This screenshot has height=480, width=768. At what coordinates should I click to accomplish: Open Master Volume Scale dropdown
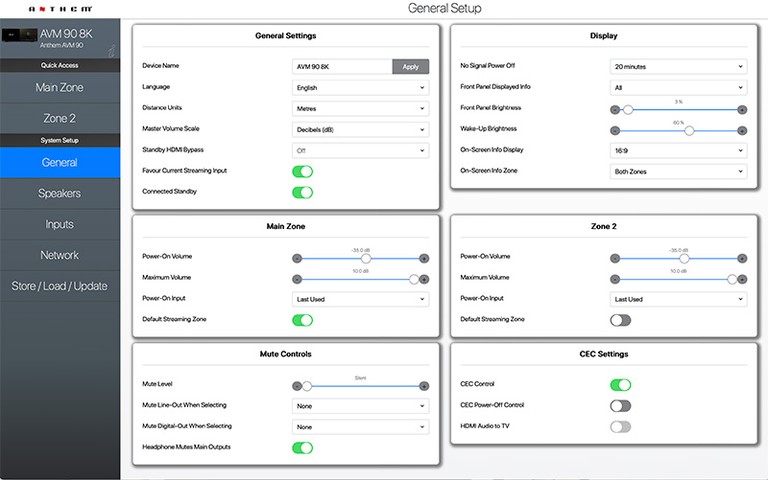tap(360, 129)
